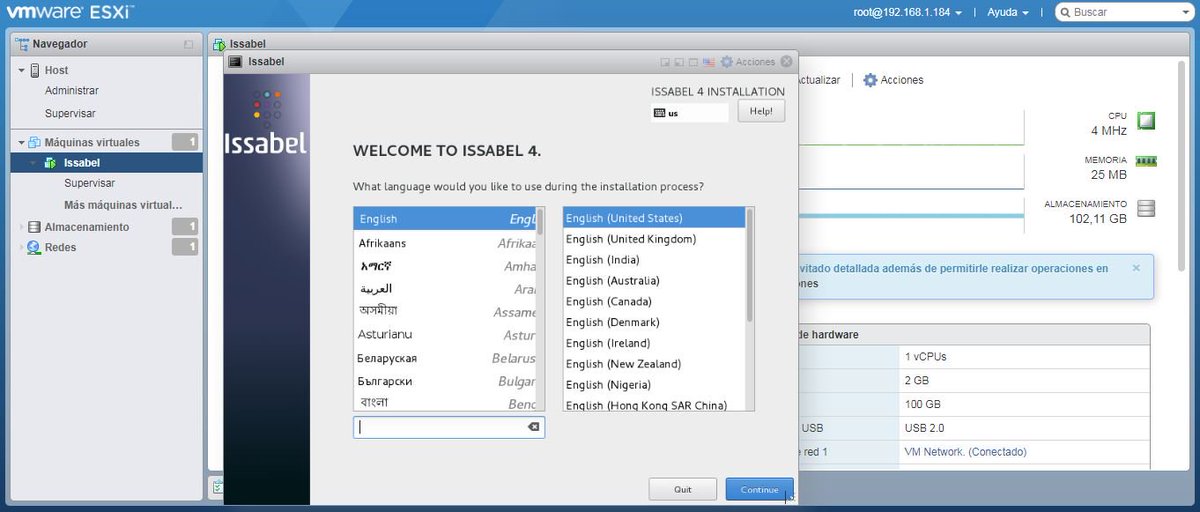The width and height of the screenshot is (1200, 512).
Task: Select Български in the language list
Action: click(444, 381)
